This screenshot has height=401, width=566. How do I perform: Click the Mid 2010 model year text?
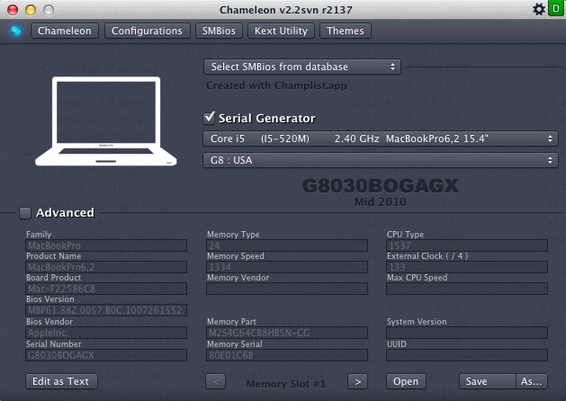point(380,202)
